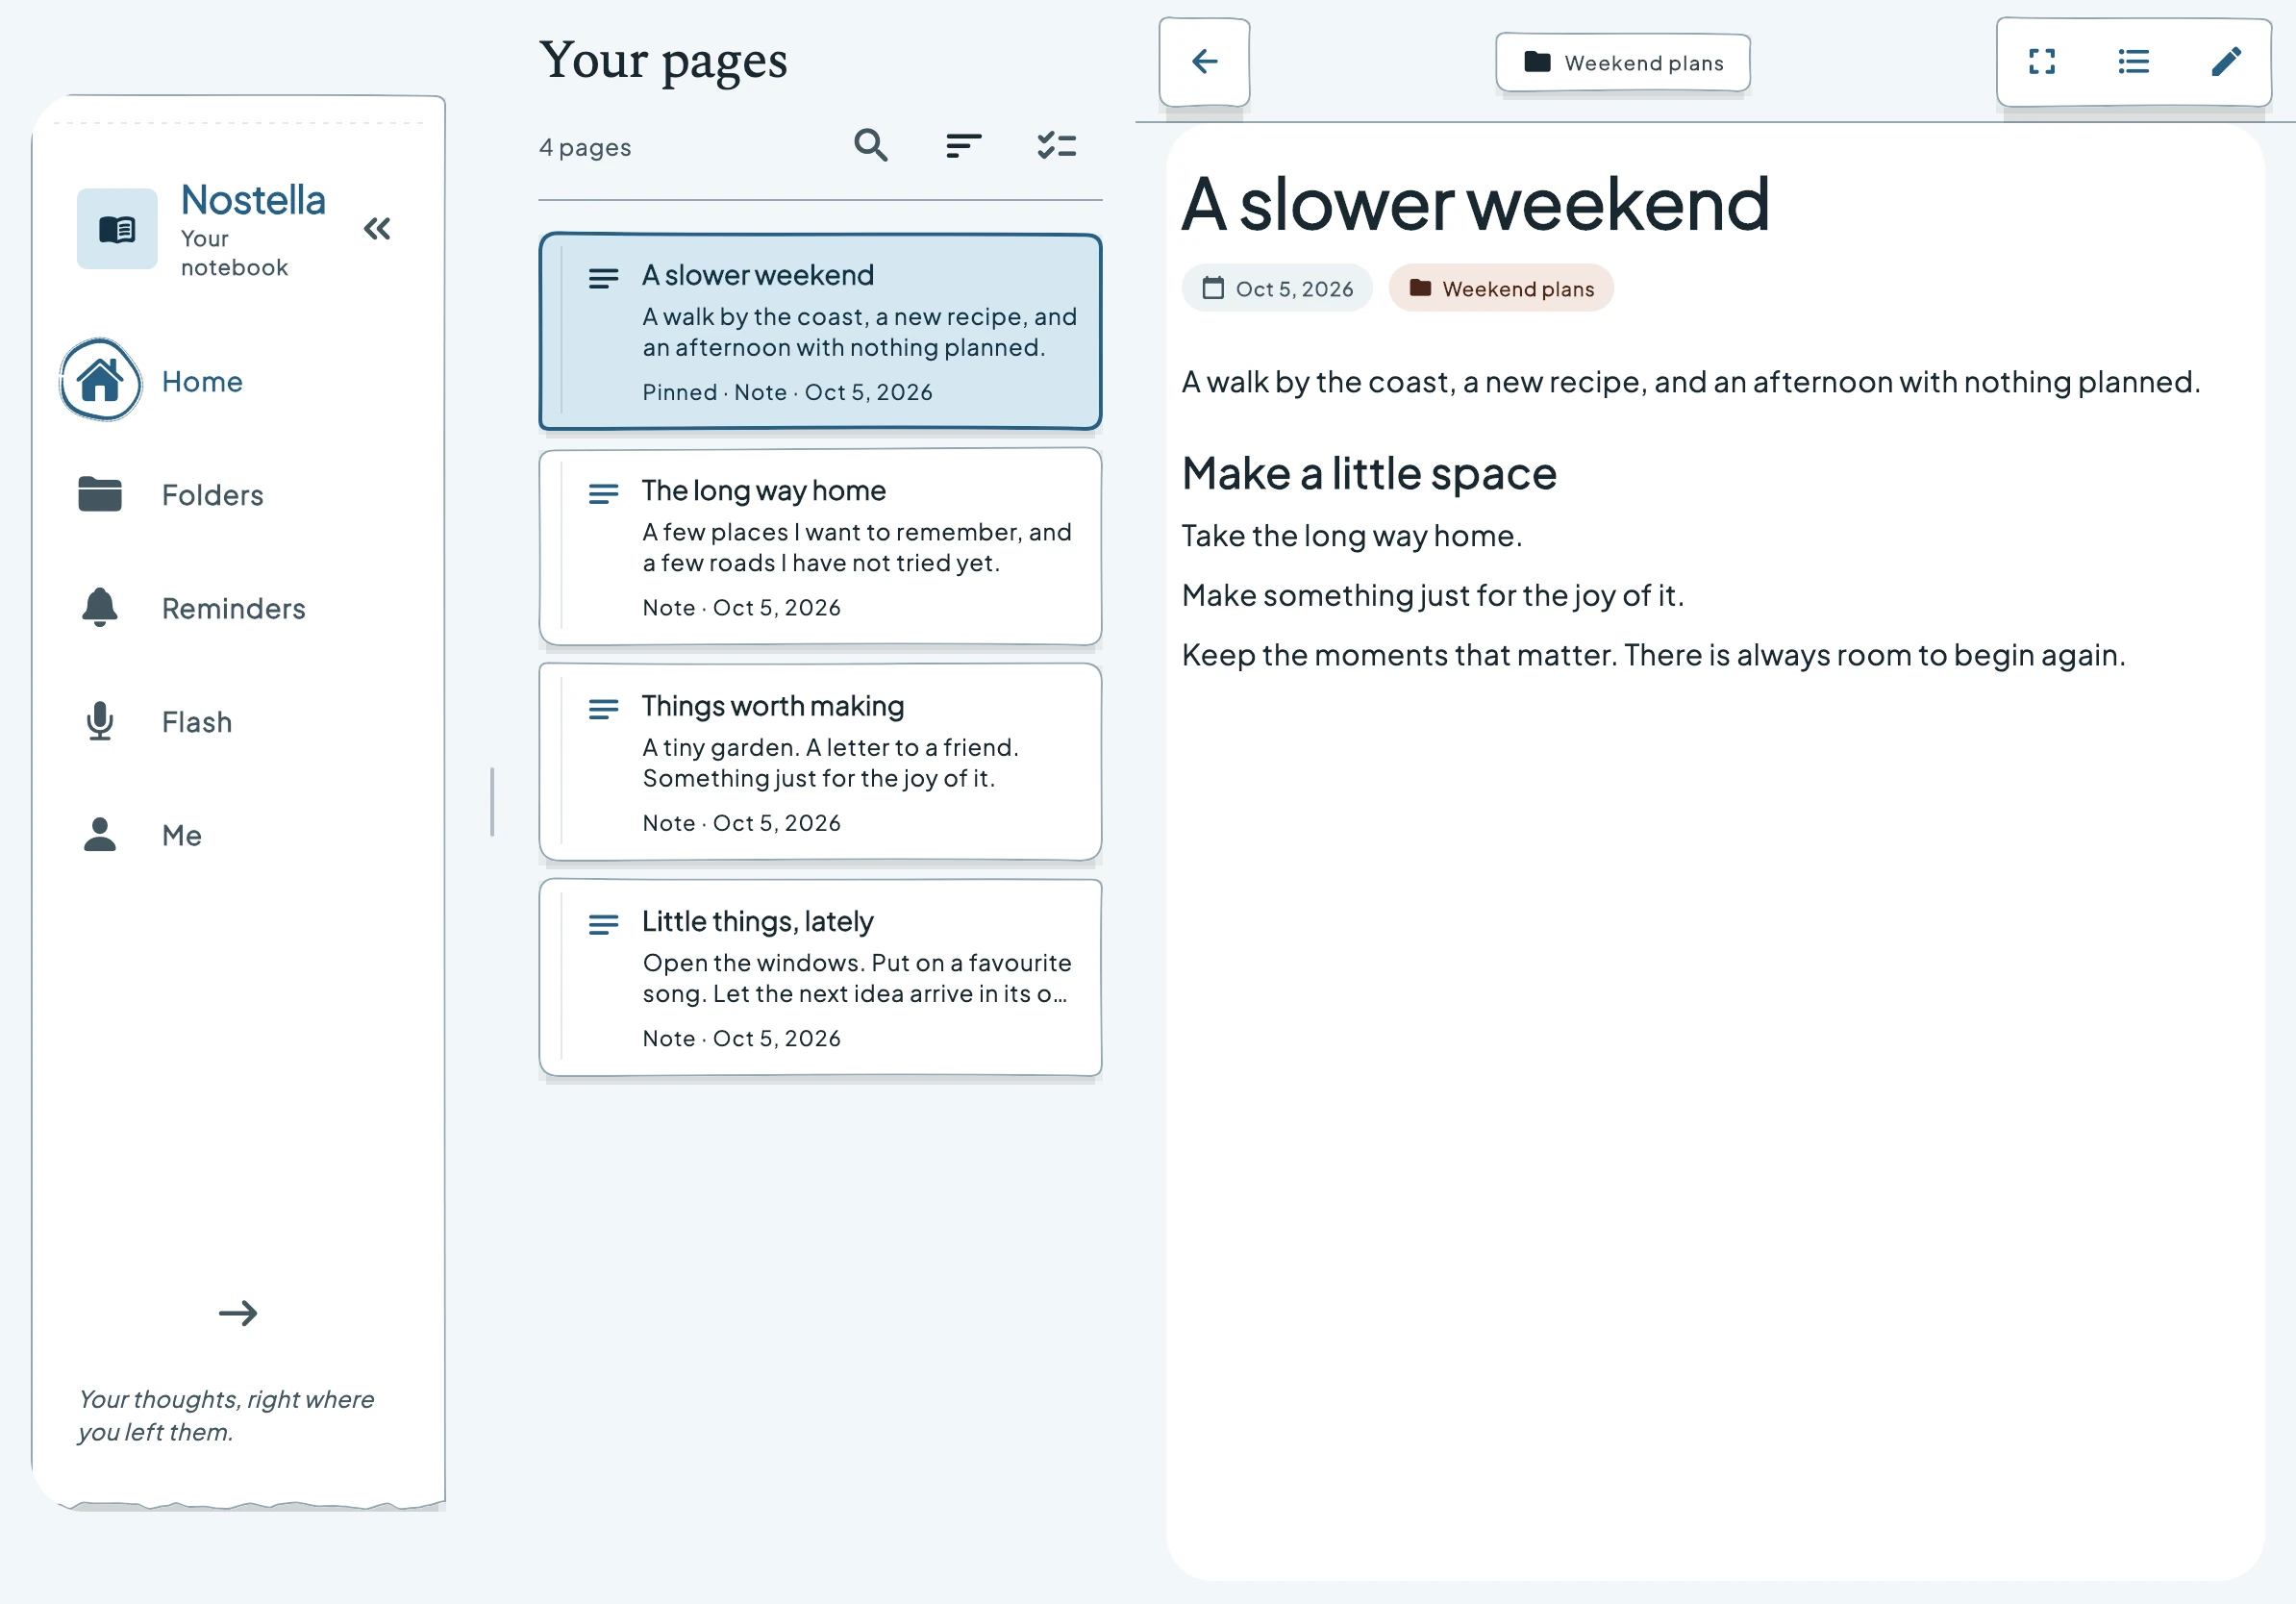Click the Nostella notebook logo icon
Viewport: 2296px width, 1604px height.
tap(117, 229)
